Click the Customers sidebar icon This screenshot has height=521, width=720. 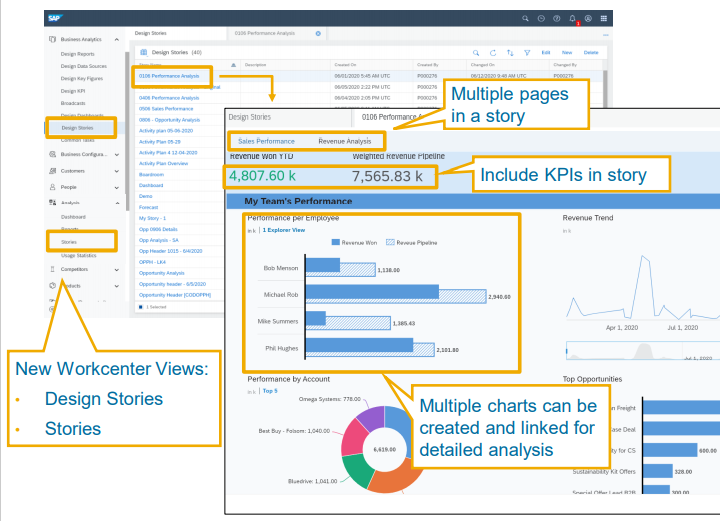click(52, 171)
